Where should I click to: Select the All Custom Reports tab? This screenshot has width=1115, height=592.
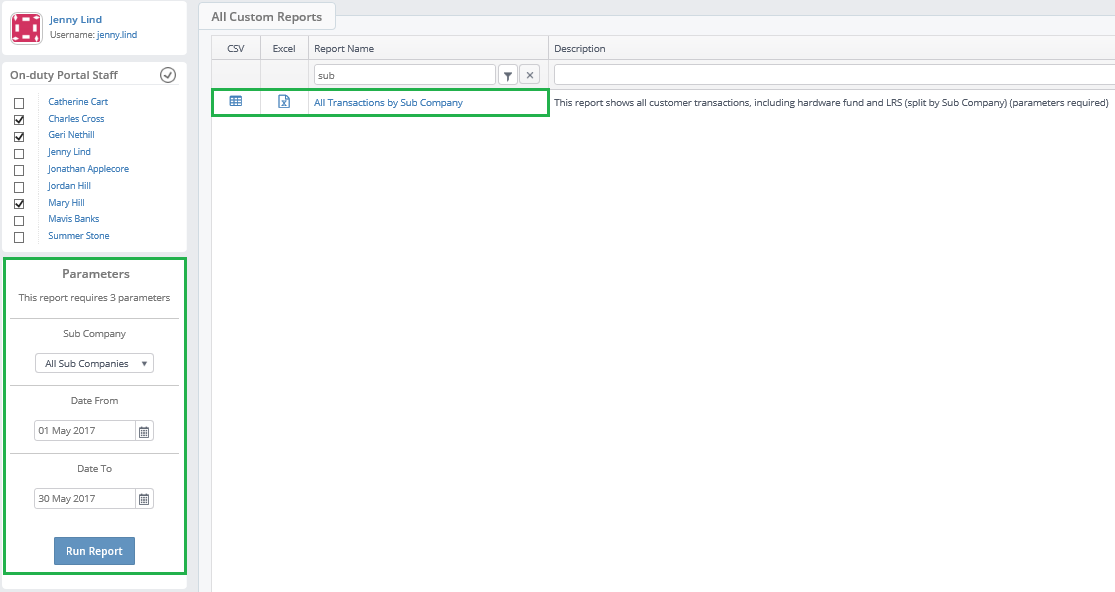[267, 16]
